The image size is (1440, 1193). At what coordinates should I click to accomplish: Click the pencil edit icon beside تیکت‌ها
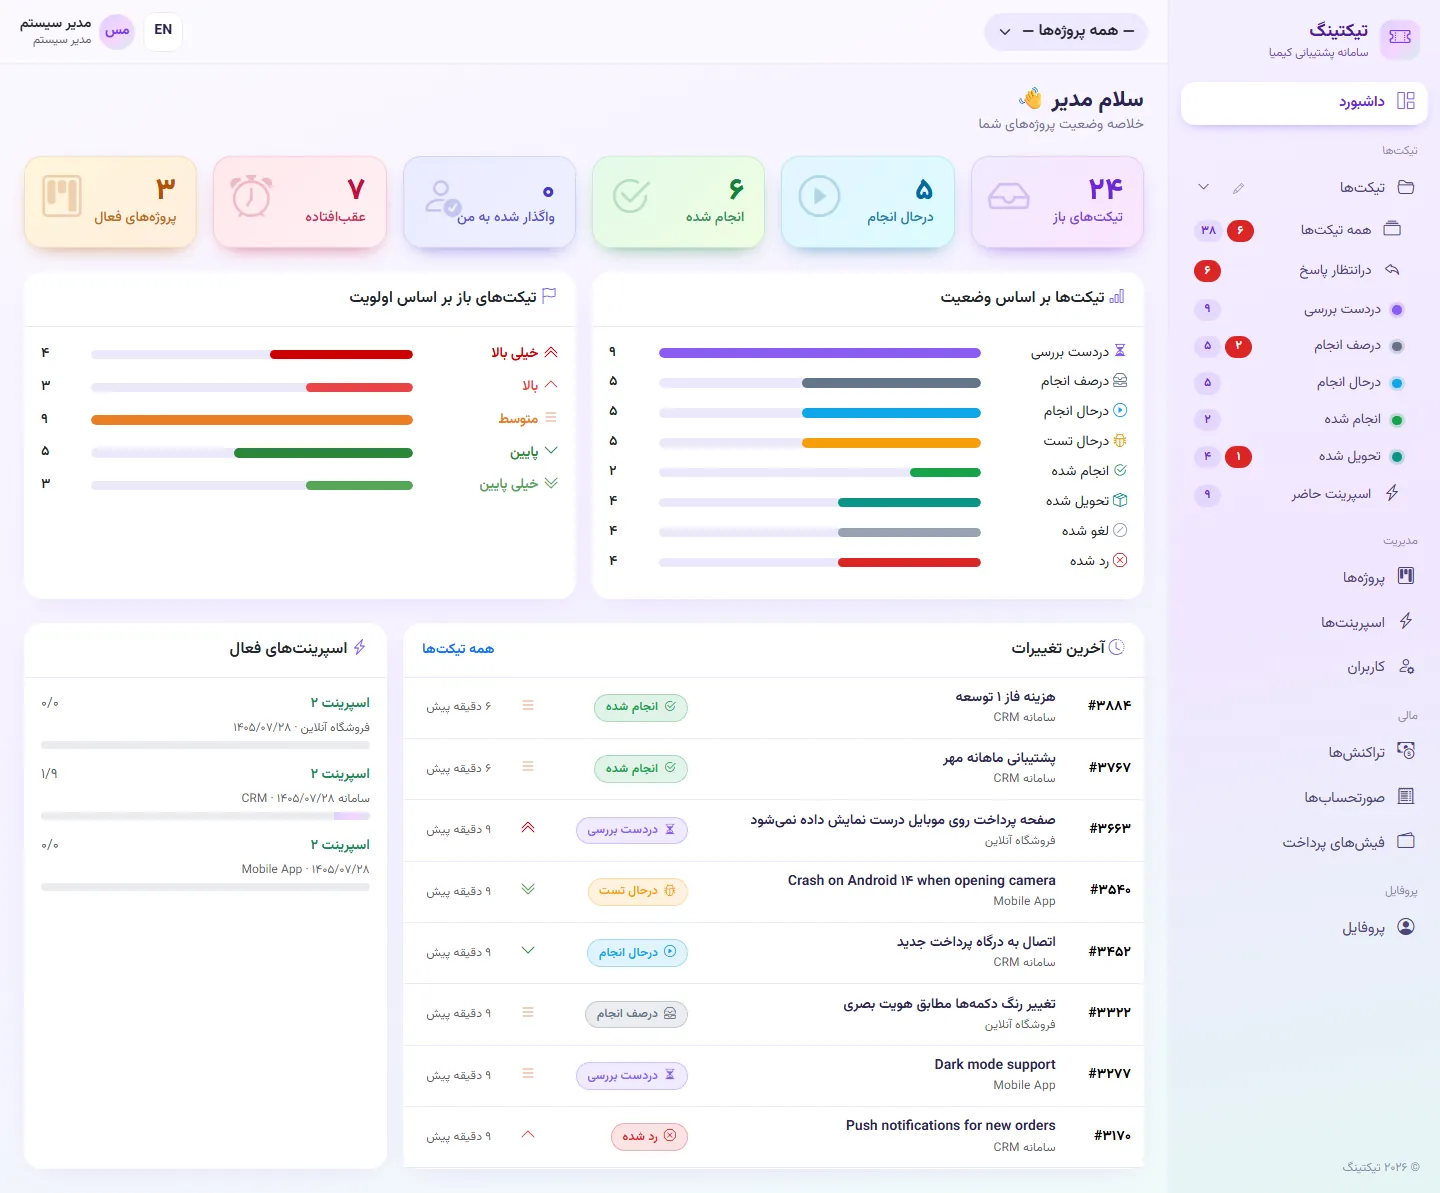1238,188
